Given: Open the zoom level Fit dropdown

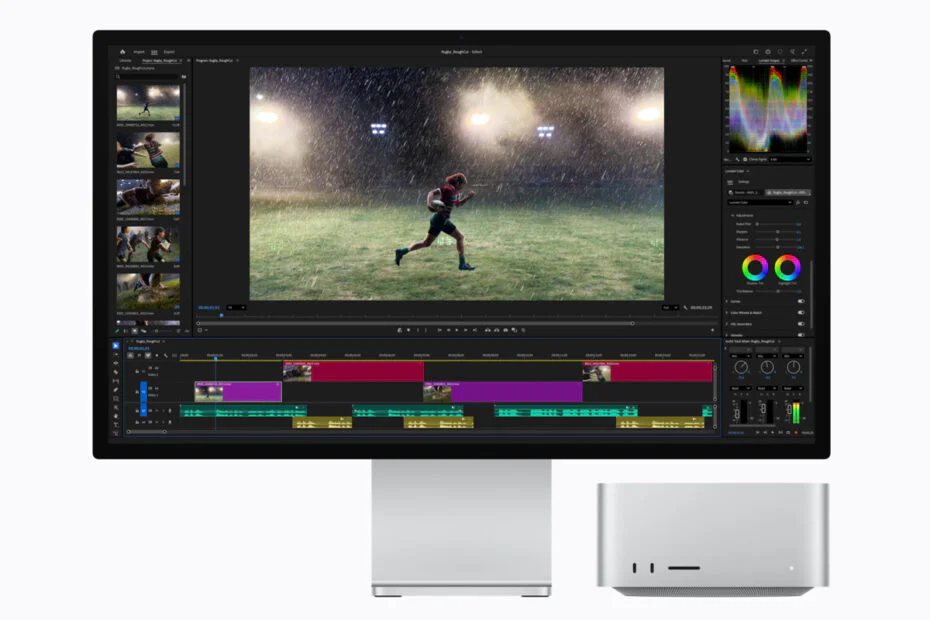Looking at the screenshot, I should (x=235, y=307).
